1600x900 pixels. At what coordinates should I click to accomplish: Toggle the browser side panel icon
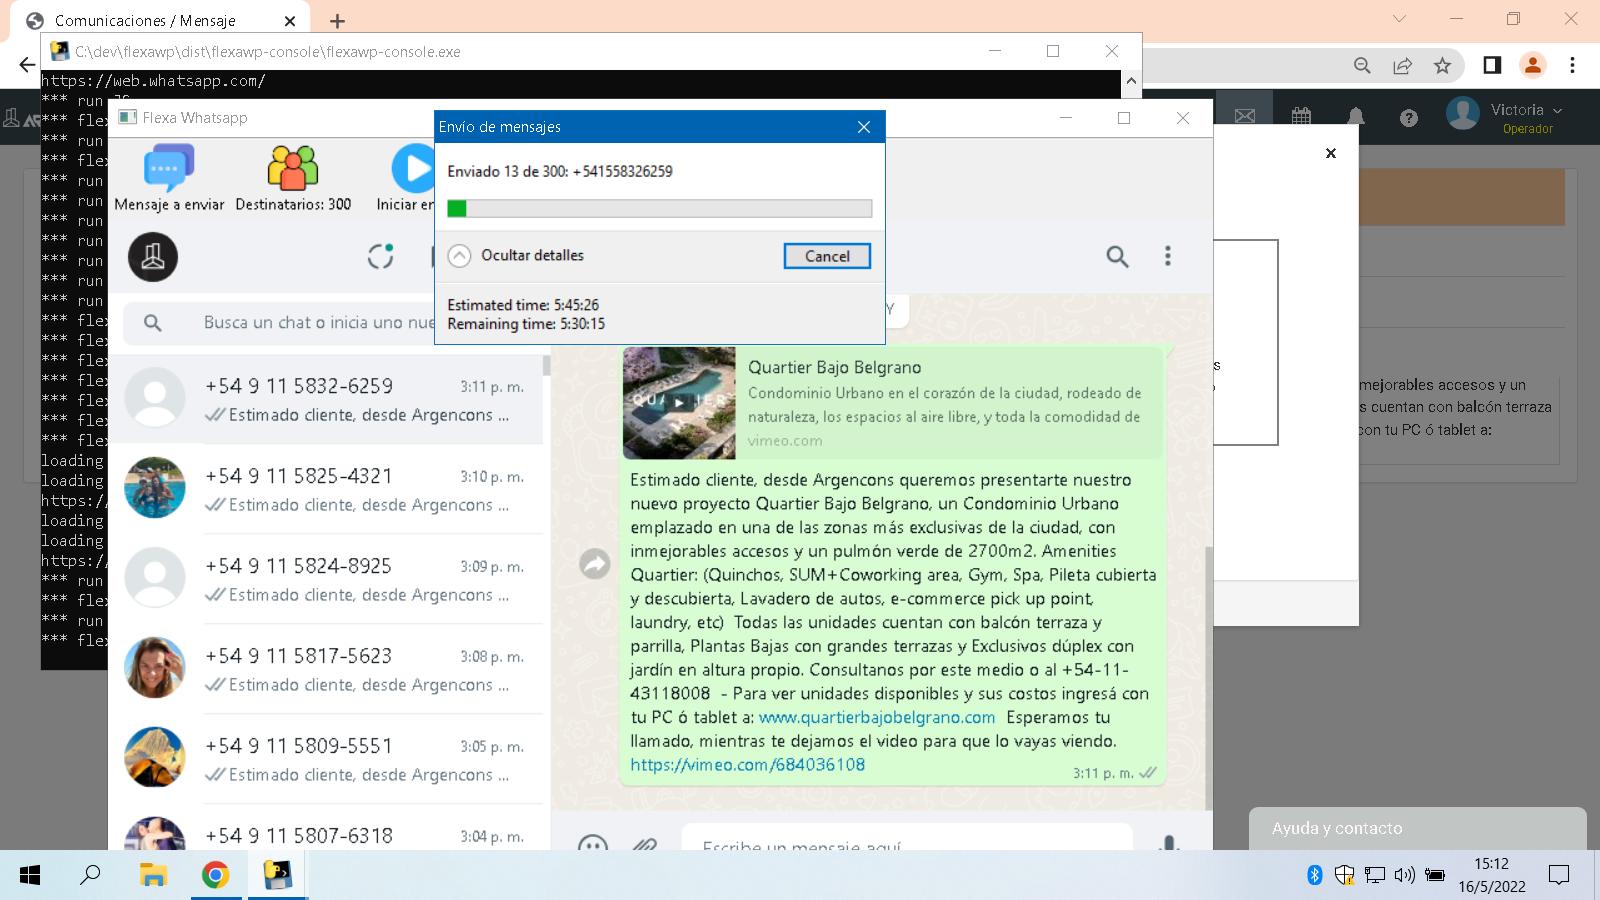[1491, 65]
